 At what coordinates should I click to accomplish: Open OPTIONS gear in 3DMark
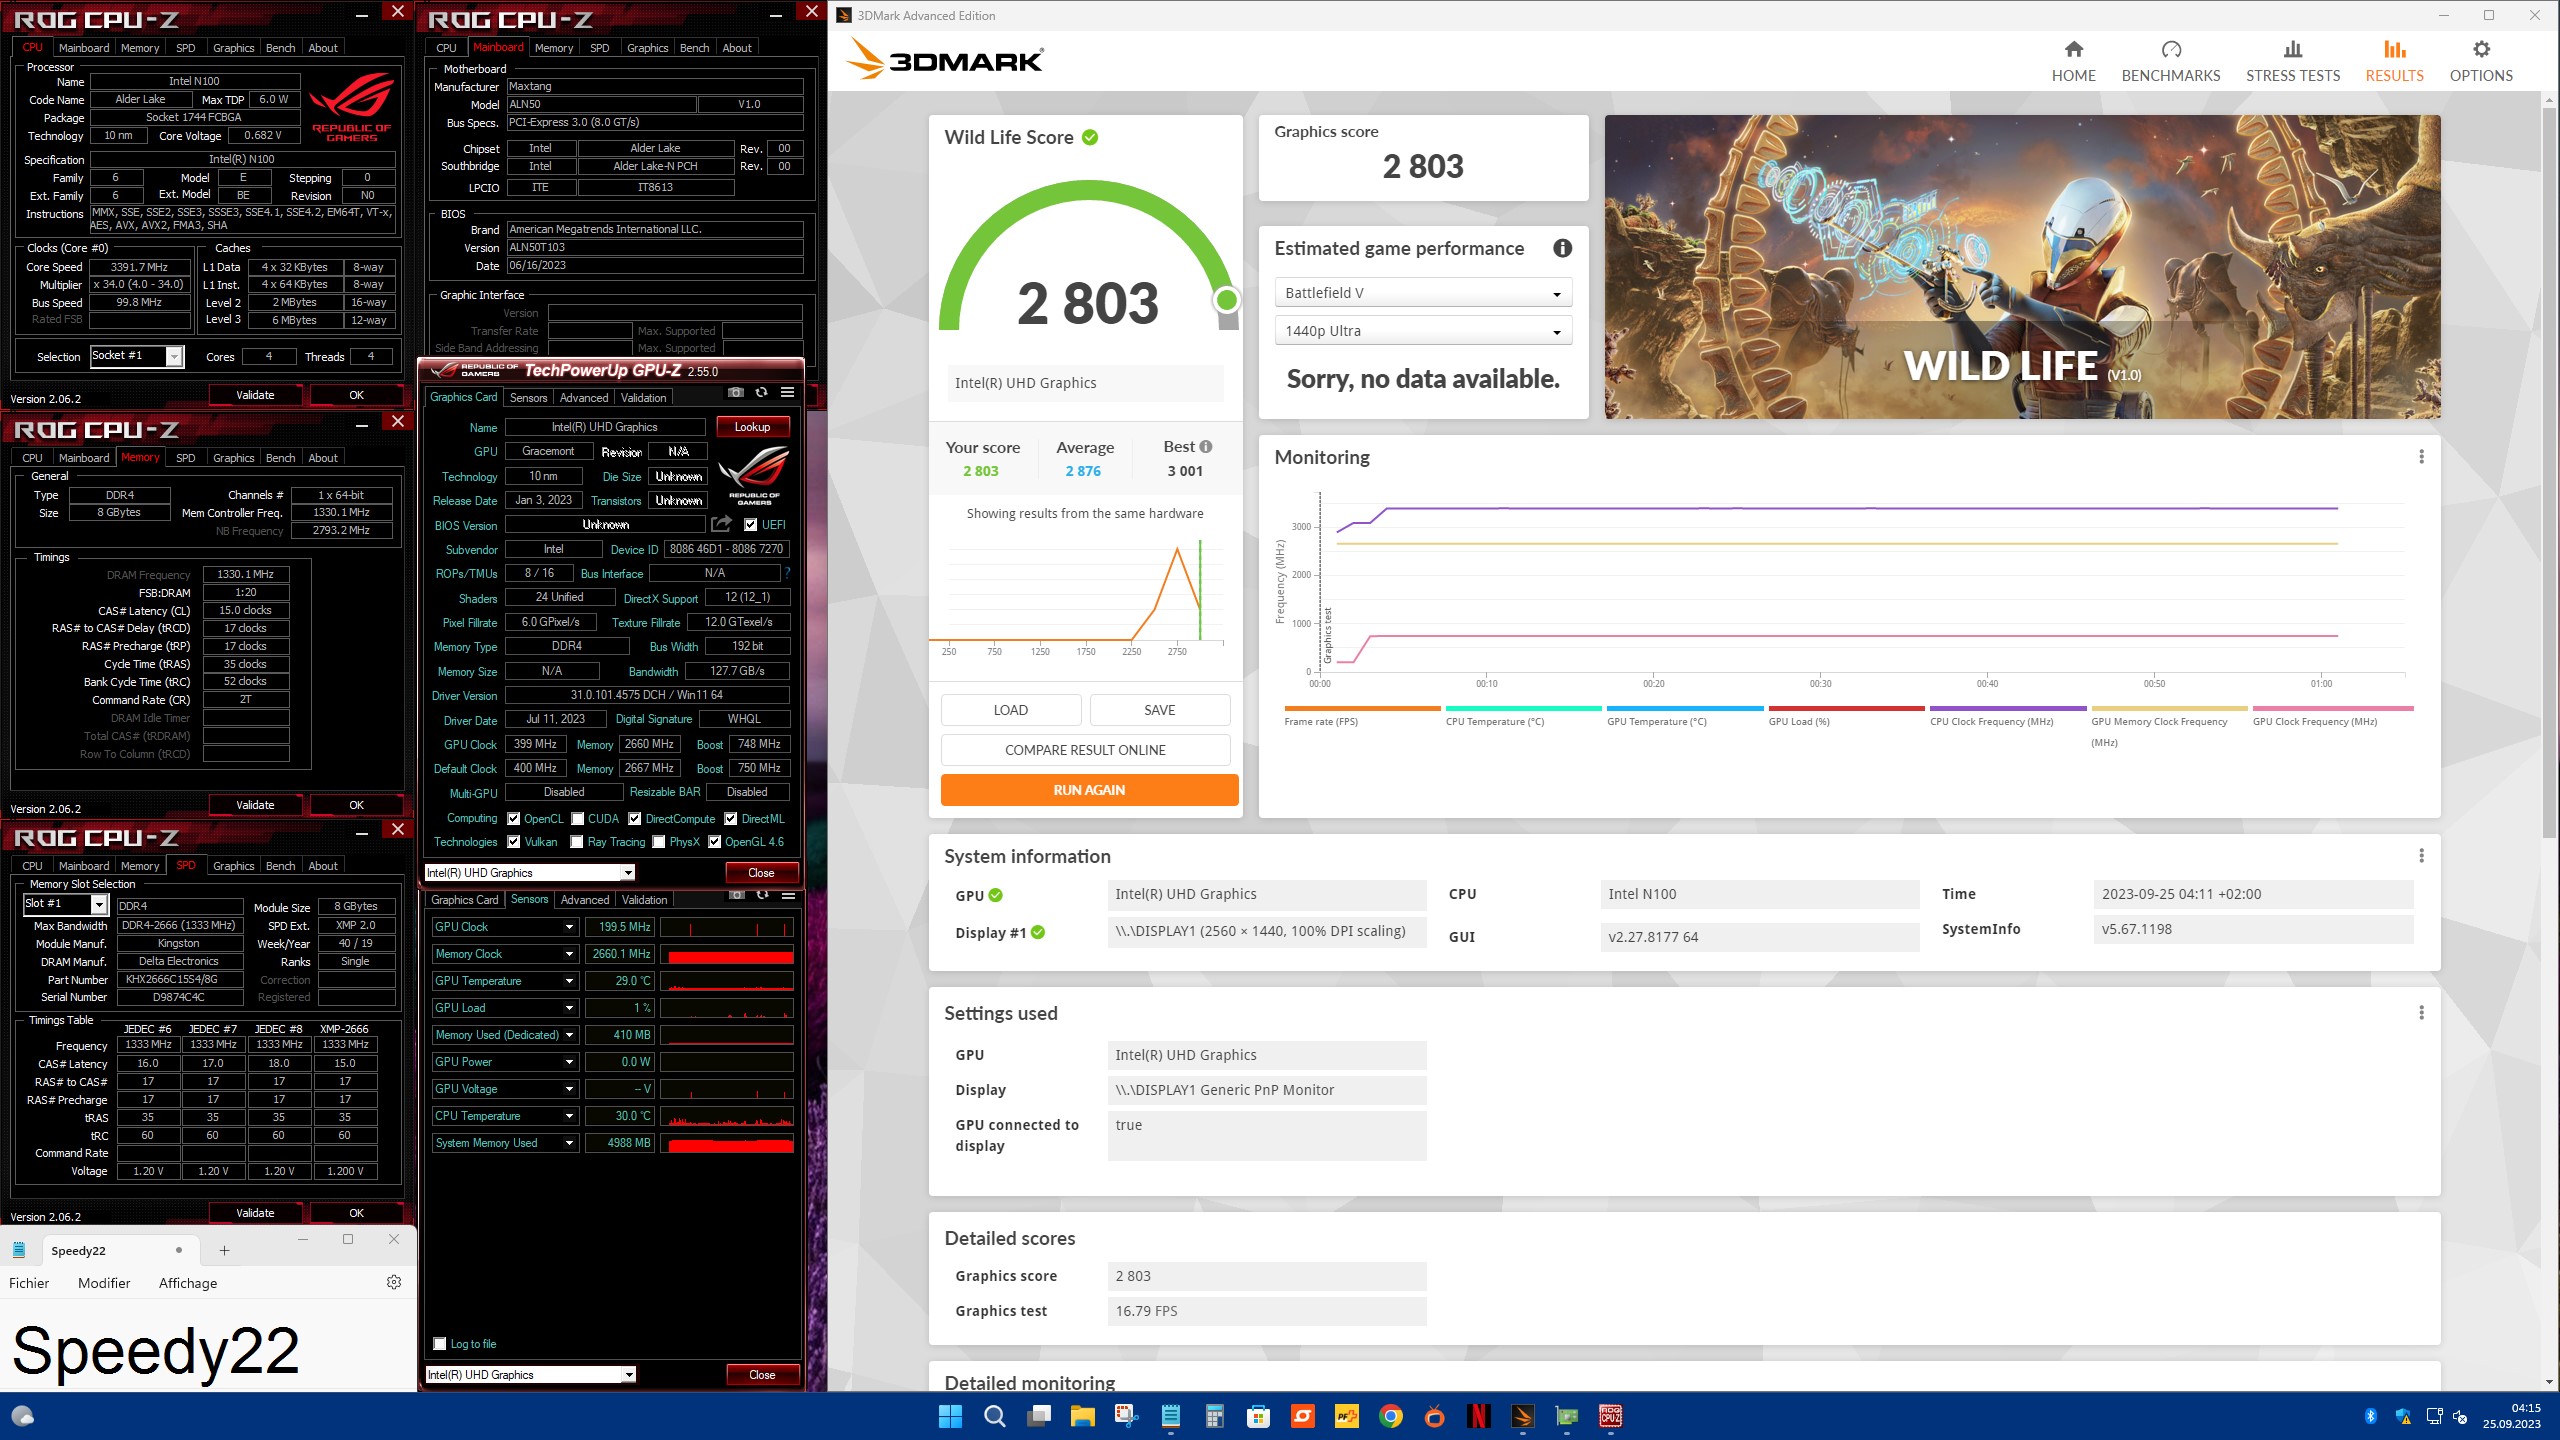click(2481, 62)
